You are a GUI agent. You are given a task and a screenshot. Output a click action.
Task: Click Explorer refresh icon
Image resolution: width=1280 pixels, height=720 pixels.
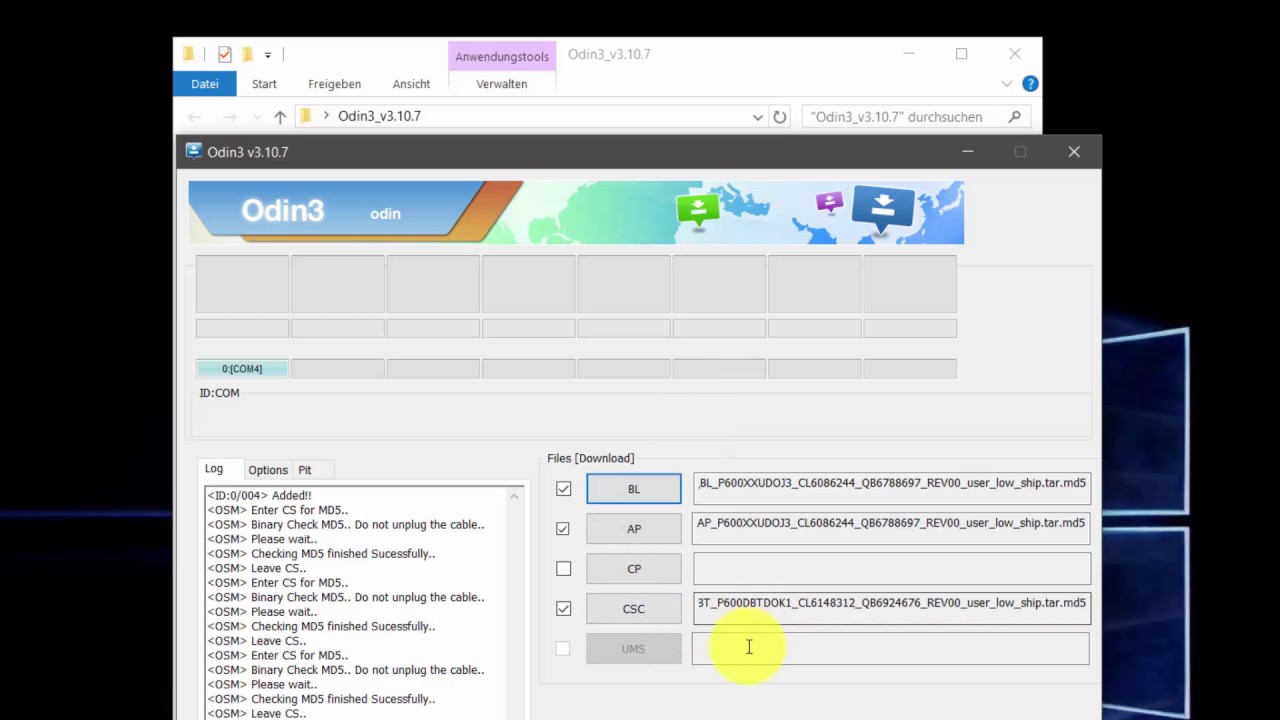tap(780, 117)
